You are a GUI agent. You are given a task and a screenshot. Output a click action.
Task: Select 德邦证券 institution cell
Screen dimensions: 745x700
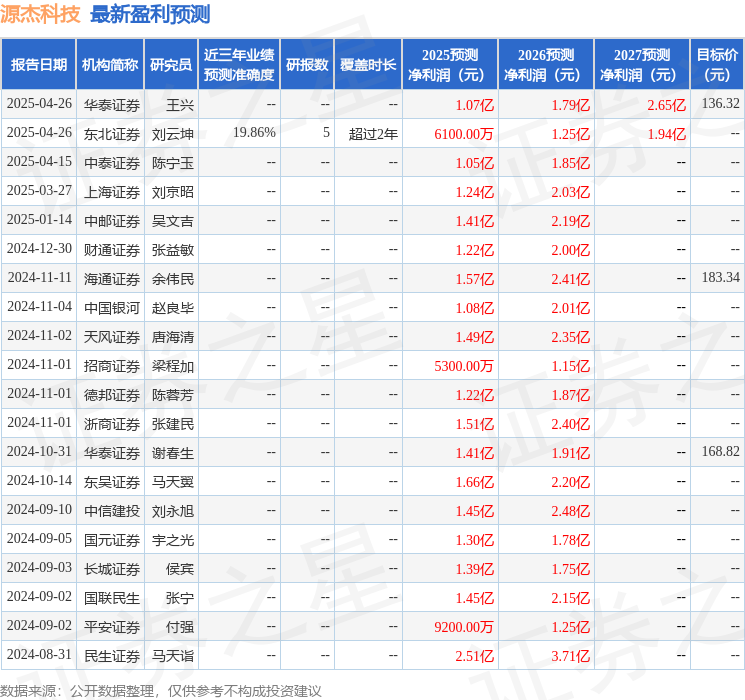click(x=112, y=395)
